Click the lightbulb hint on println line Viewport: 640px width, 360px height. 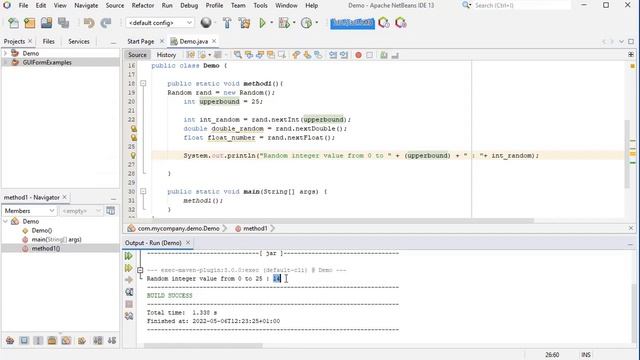coord(133,156)
